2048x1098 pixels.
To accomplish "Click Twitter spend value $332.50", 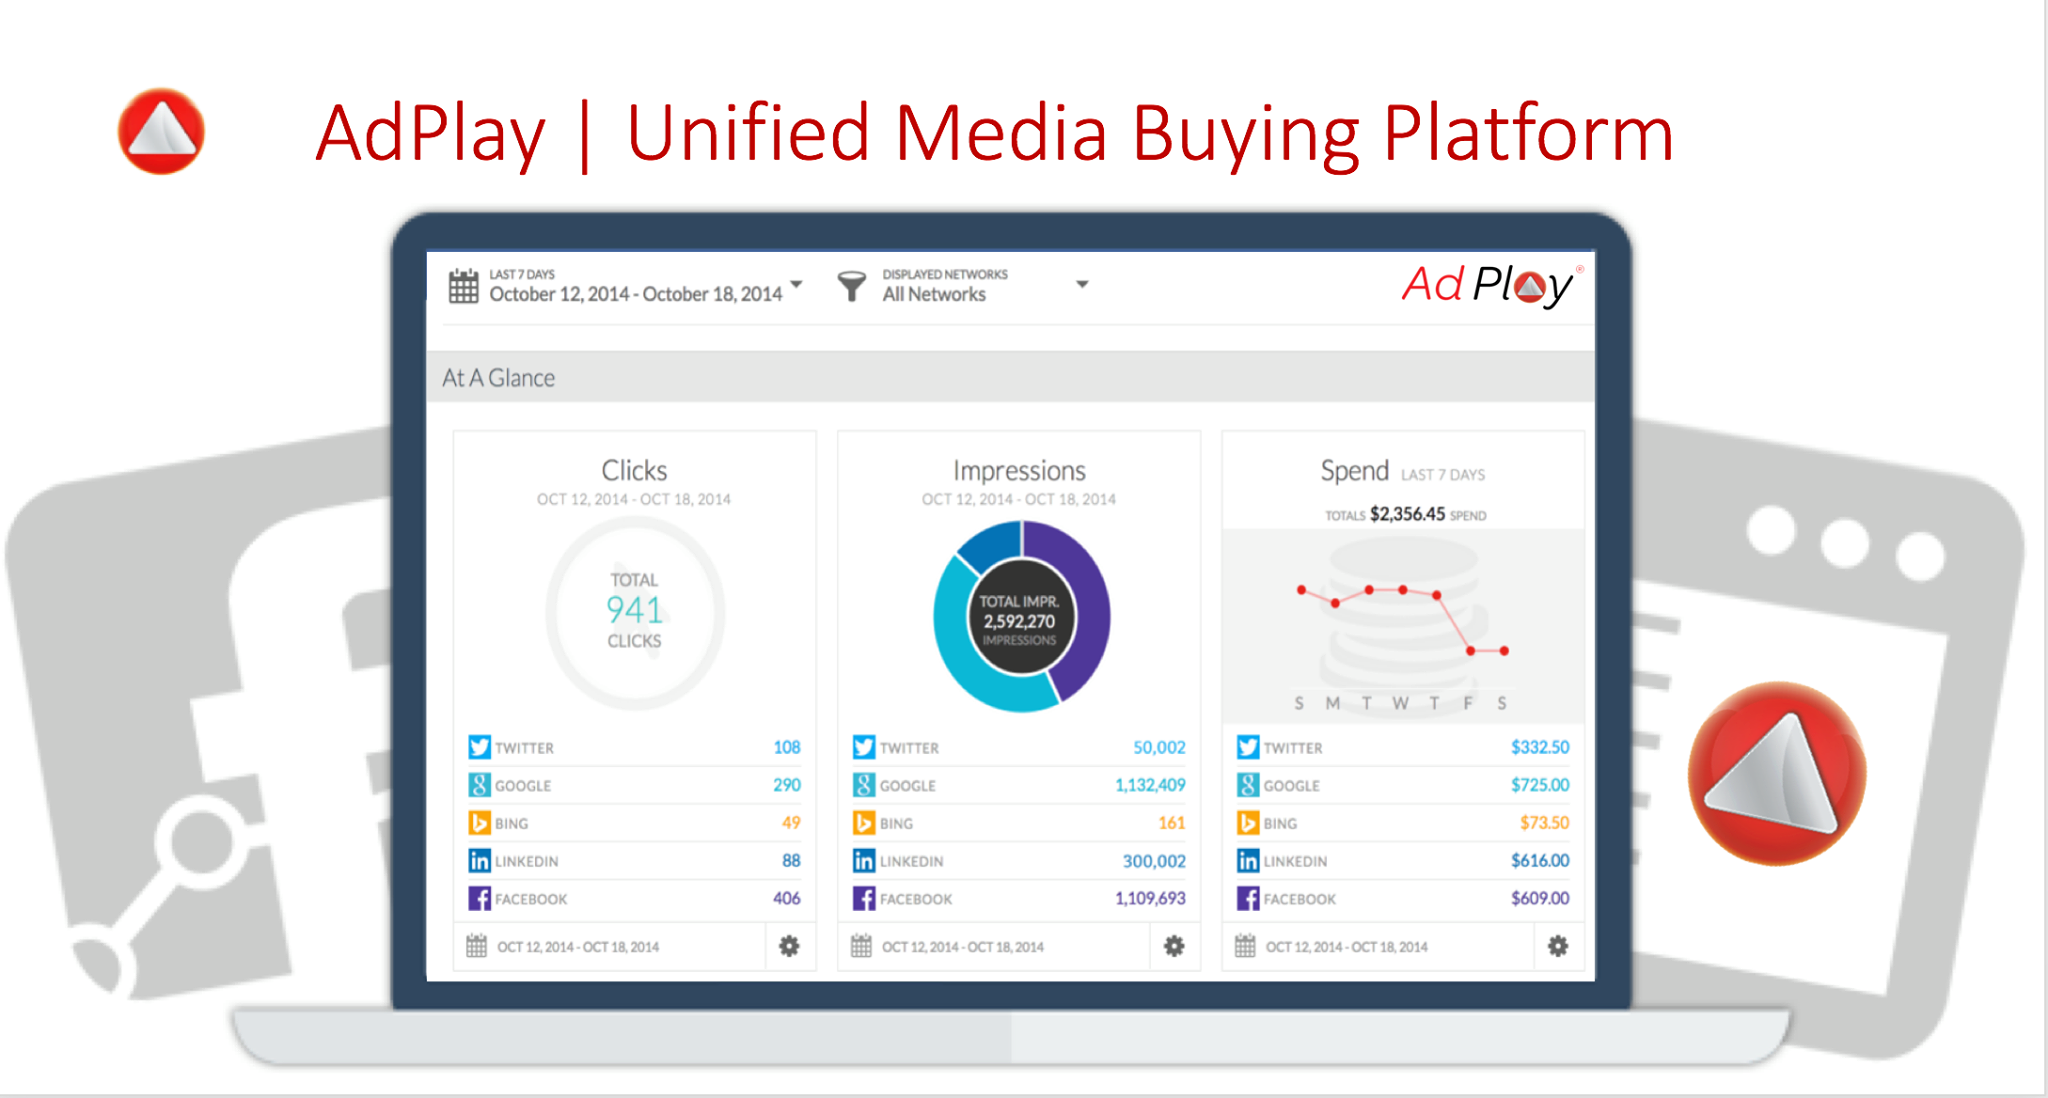I will [1540, 747].
